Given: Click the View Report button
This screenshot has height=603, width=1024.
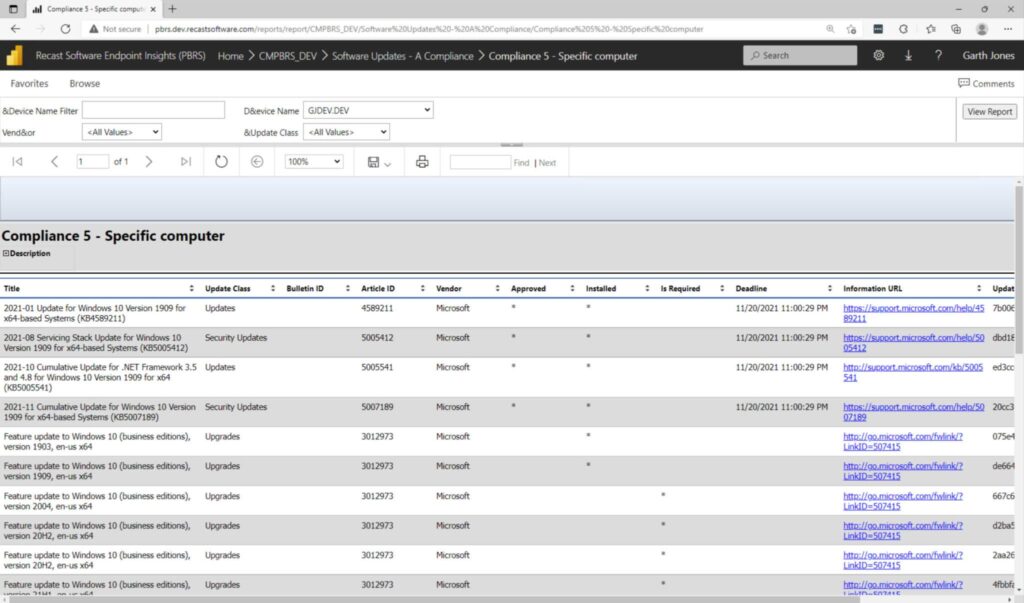Looking at the screenshot, I should [x=988, y=112].
